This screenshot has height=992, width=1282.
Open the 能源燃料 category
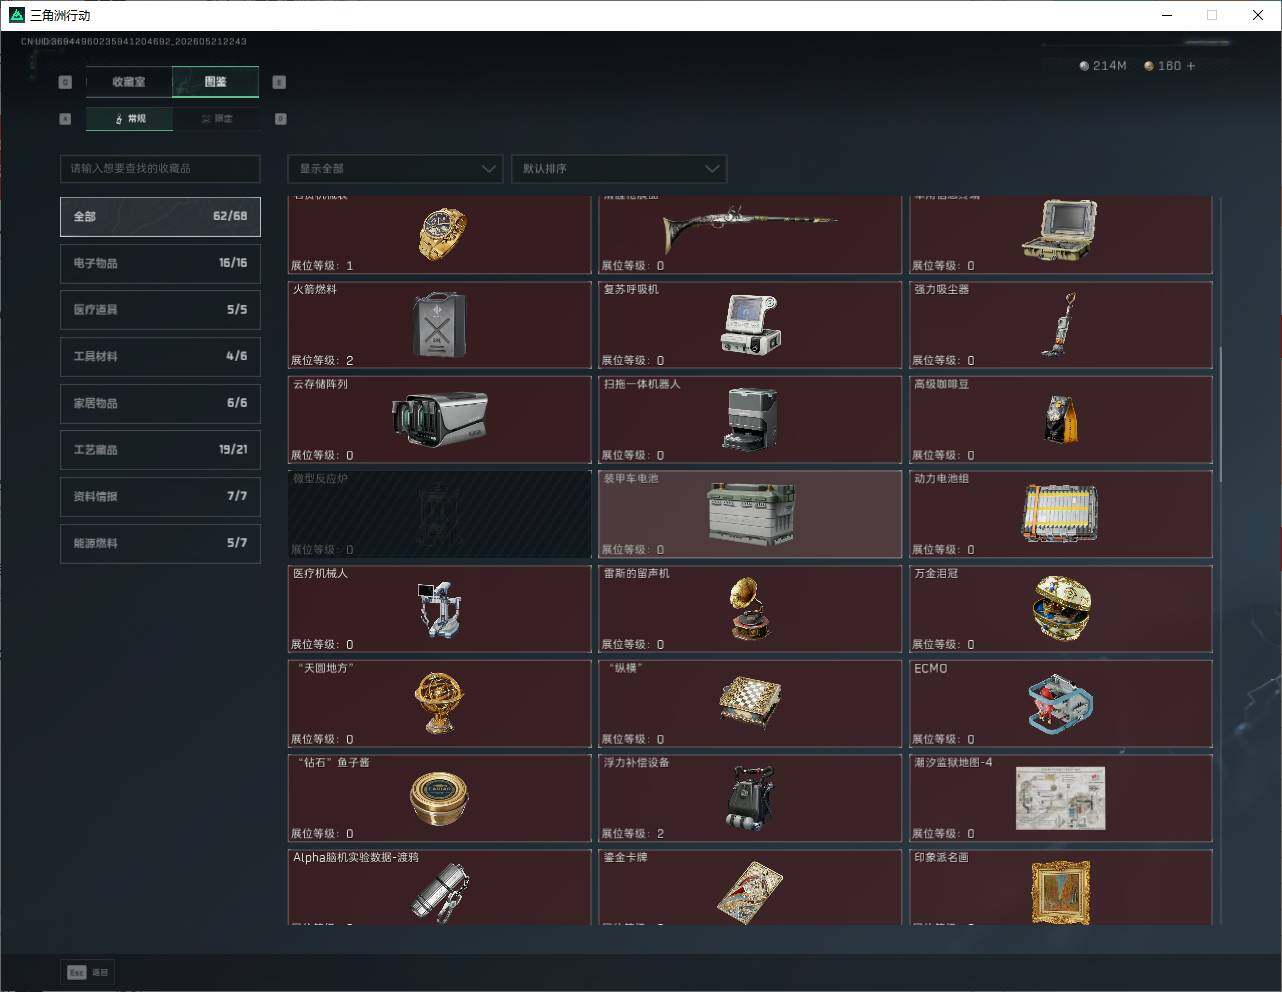[x=160, y=543]
